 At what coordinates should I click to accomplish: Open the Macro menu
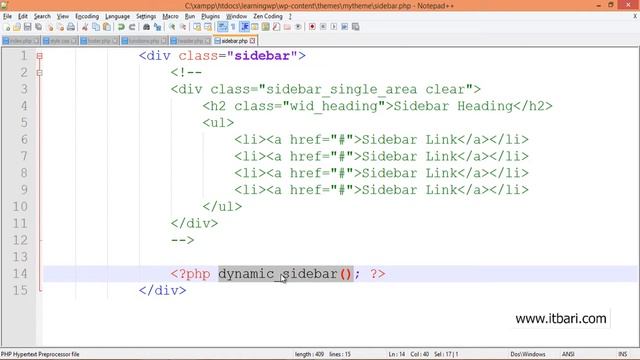[x=170, y=16]
